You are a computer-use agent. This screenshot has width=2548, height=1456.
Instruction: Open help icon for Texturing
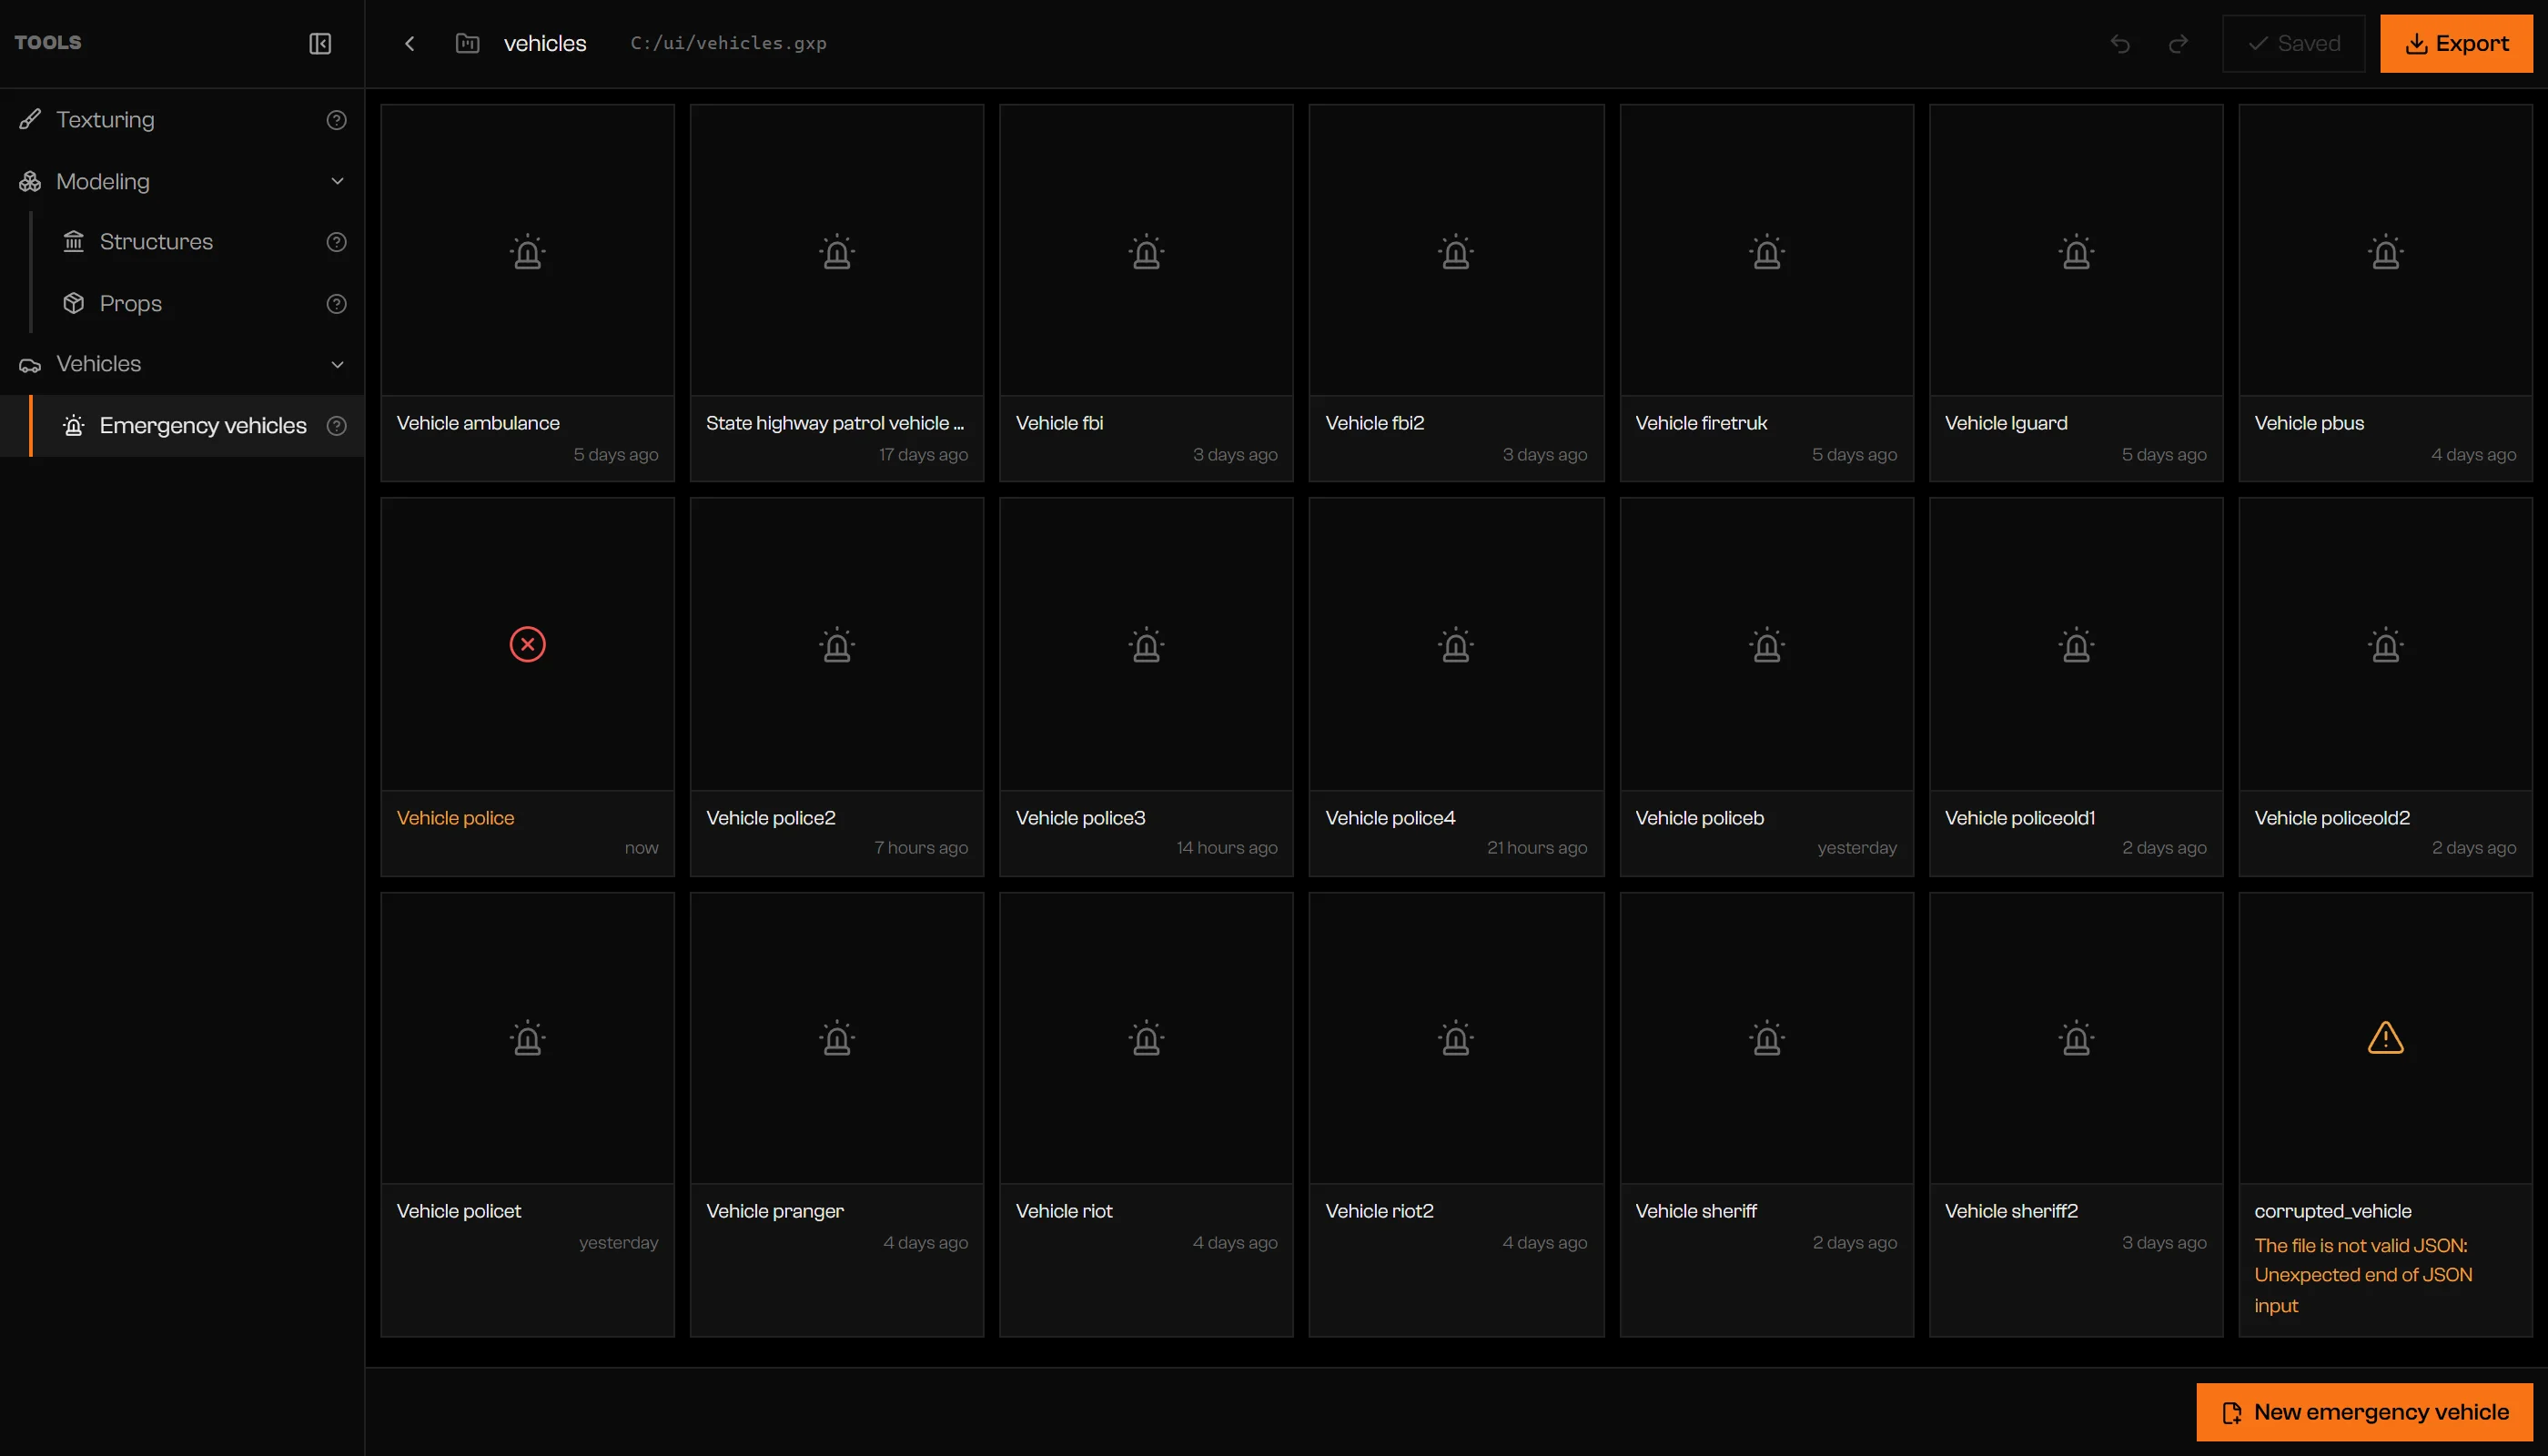337,120
